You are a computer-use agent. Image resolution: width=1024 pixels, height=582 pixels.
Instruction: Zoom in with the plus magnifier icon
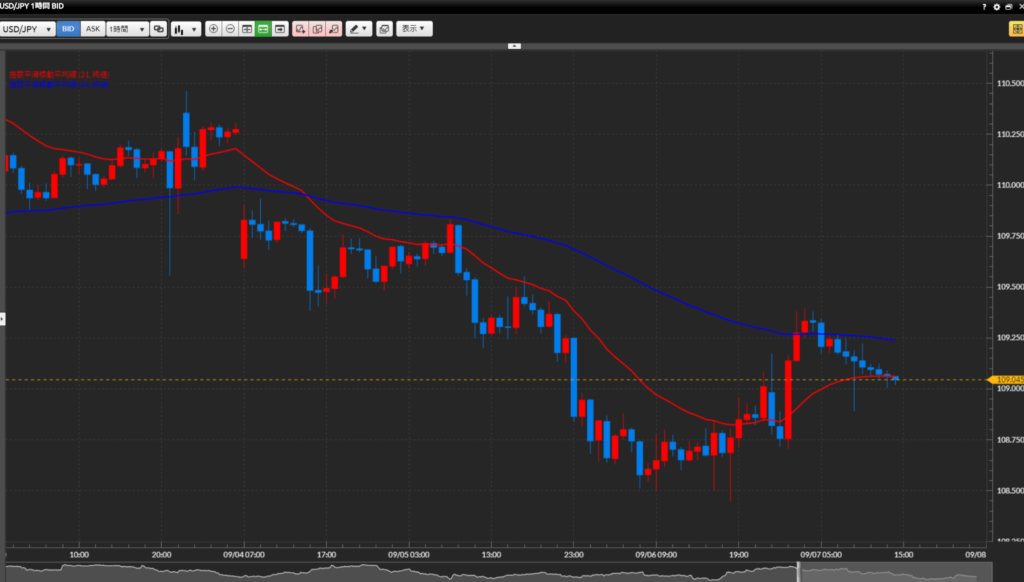point(213,29)
